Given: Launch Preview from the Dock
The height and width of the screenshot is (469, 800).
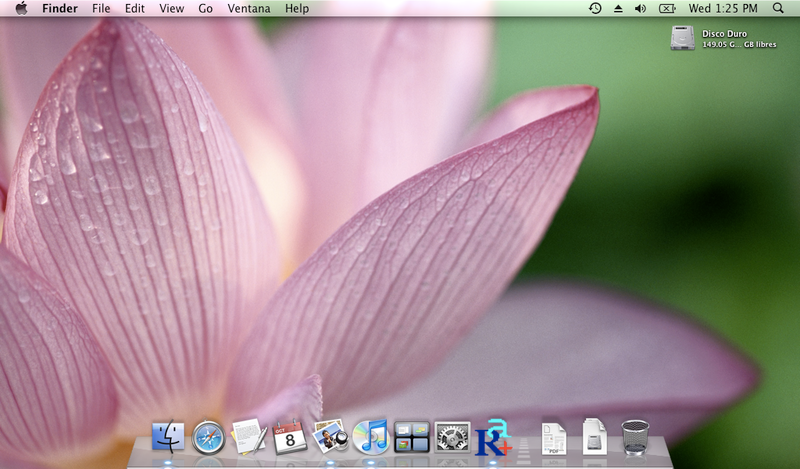Looking at the screenshot, I should (330, 437).
